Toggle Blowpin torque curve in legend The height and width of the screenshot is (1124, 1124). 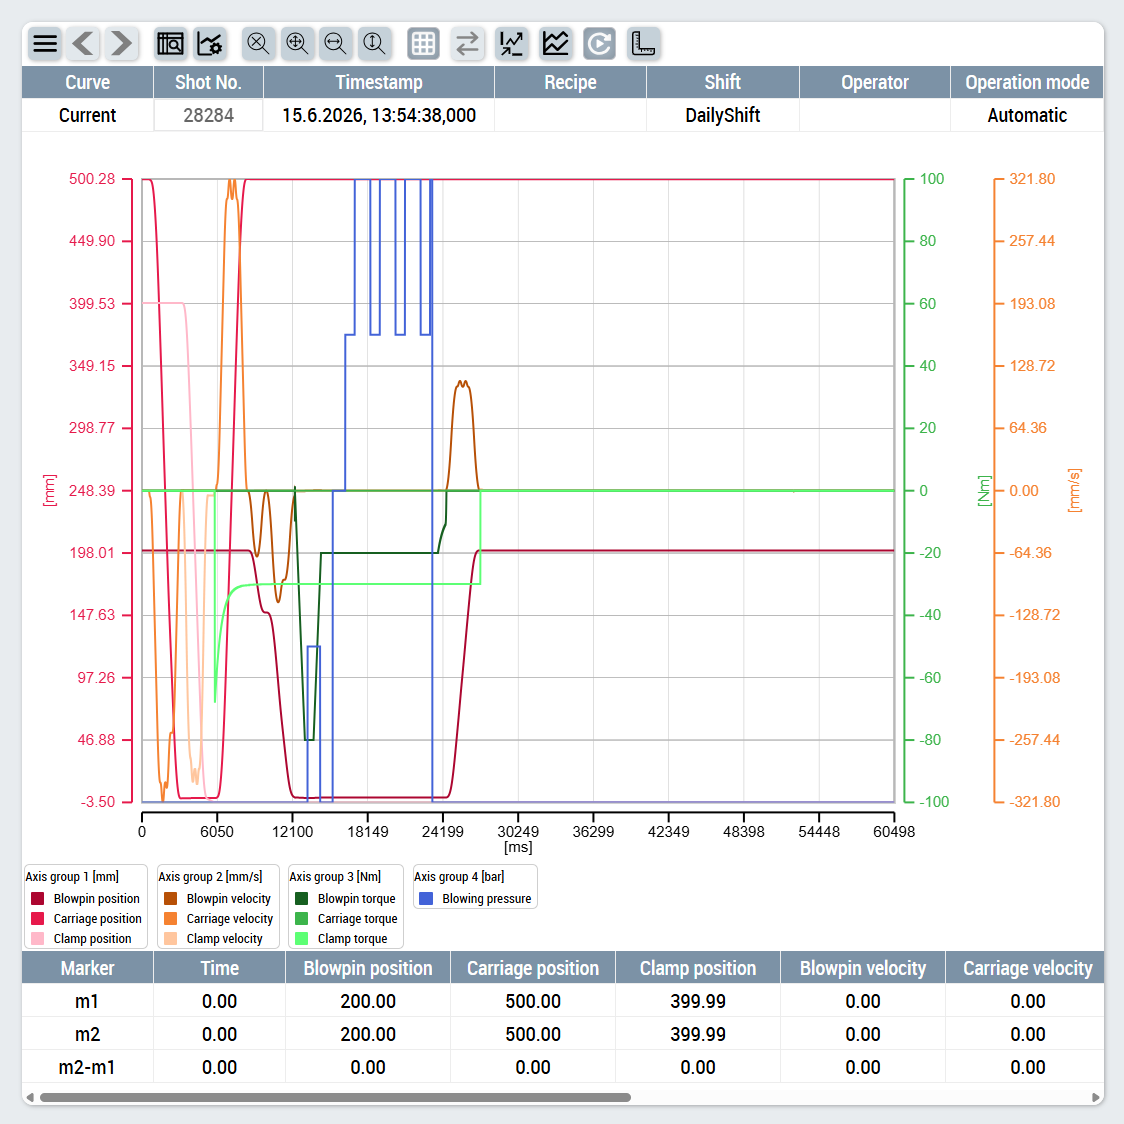pos(346,899)
